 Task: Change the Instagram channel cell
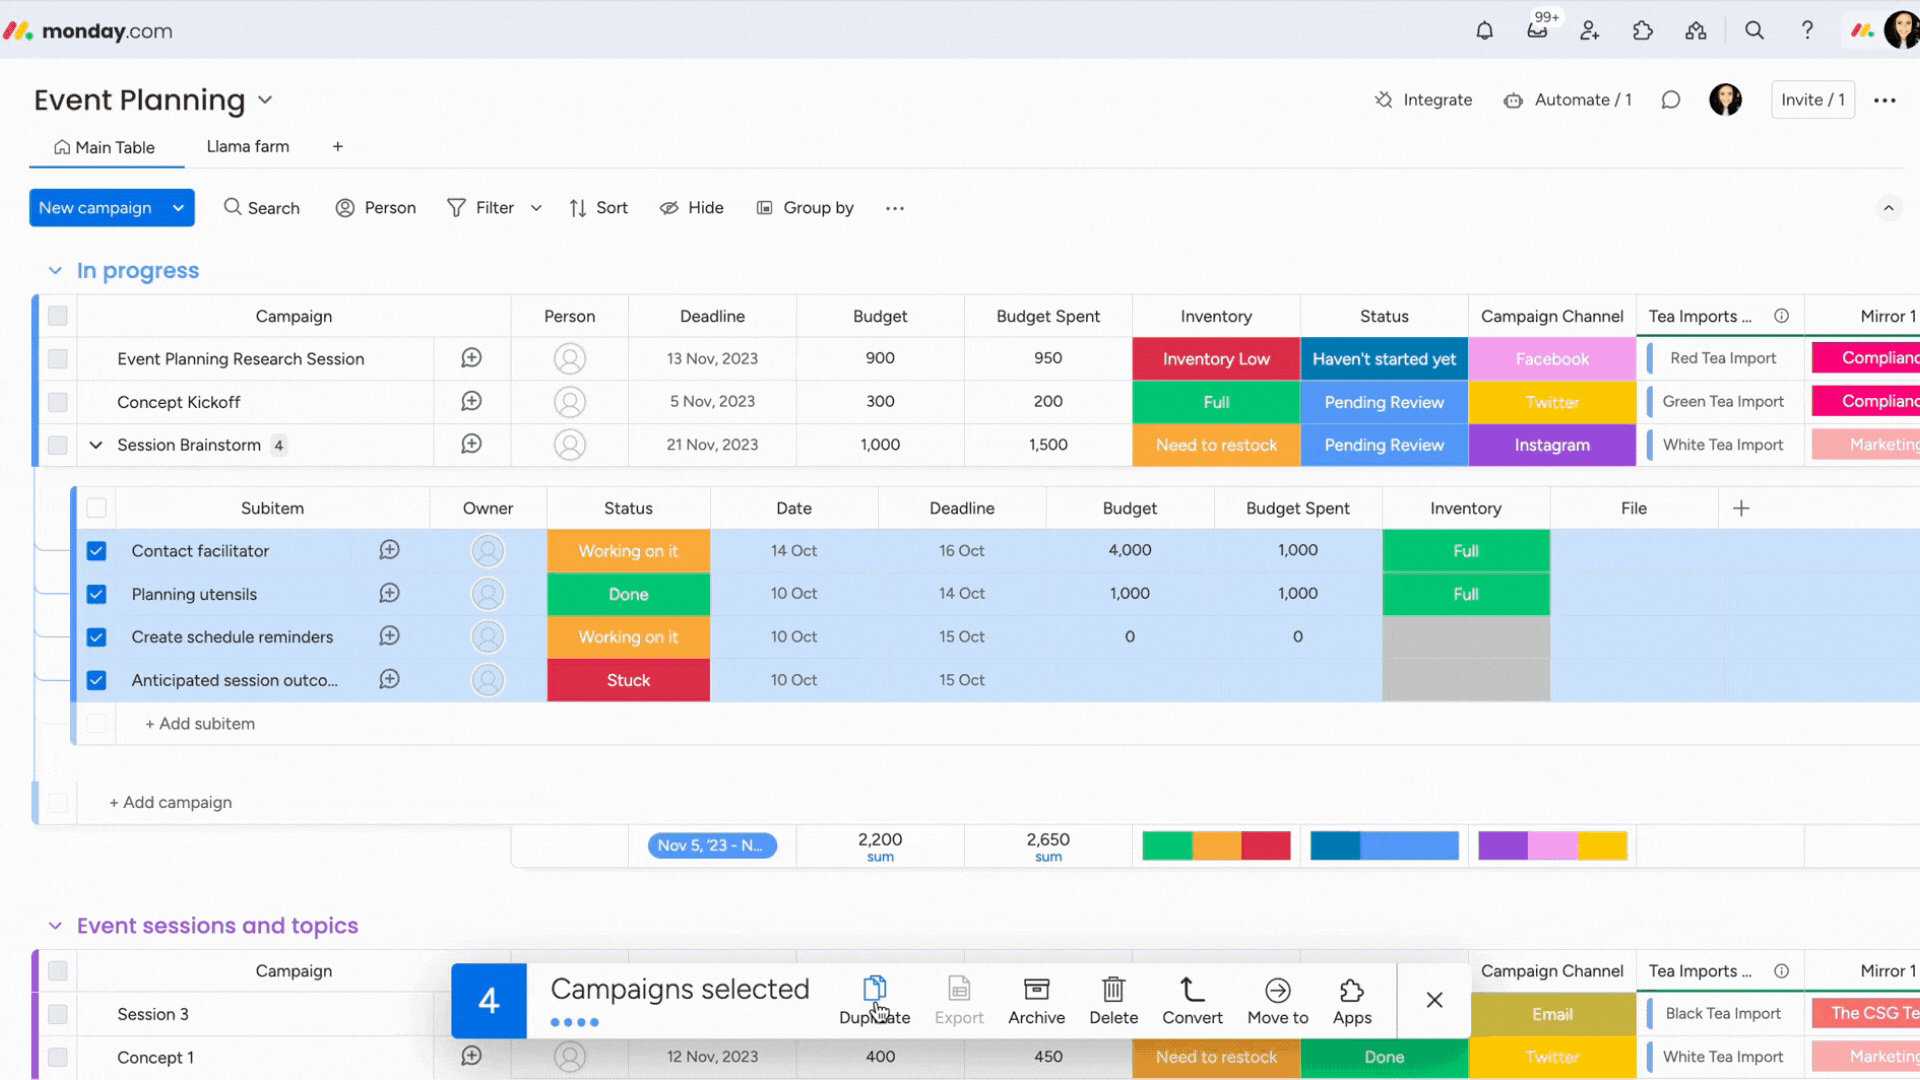[x=1552, y=445]
